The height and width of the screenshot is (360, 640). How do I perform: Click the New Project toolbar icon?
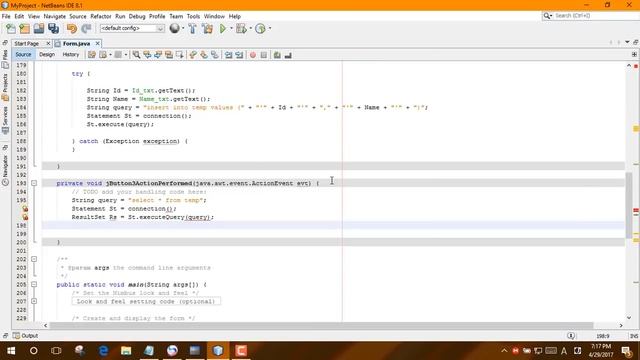24,29
